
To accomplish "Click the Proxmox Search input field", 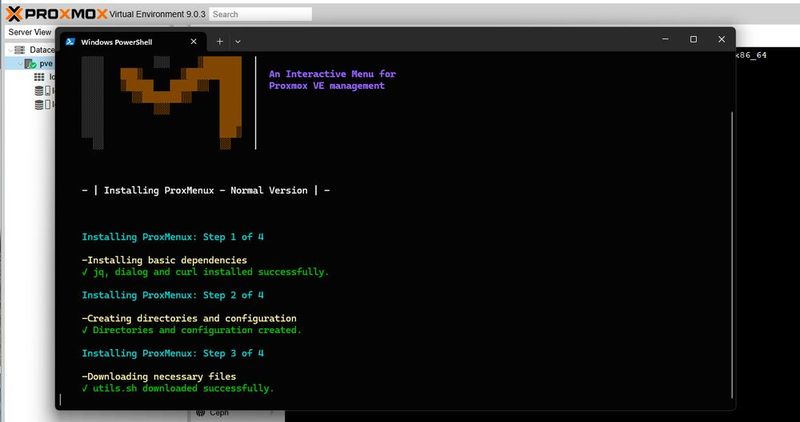I will click(x=261, y=14).
